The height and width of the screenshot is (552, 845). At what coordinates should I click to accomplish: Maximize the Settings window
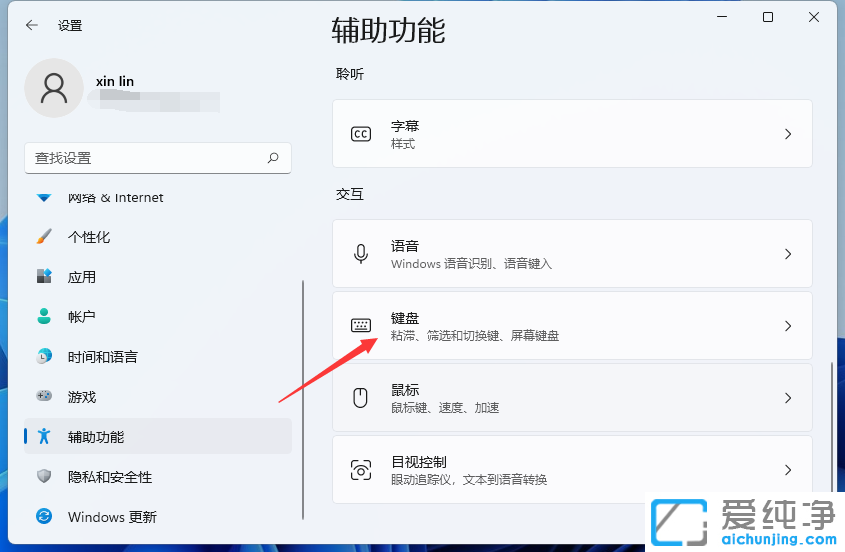click(x=768, y=17)
